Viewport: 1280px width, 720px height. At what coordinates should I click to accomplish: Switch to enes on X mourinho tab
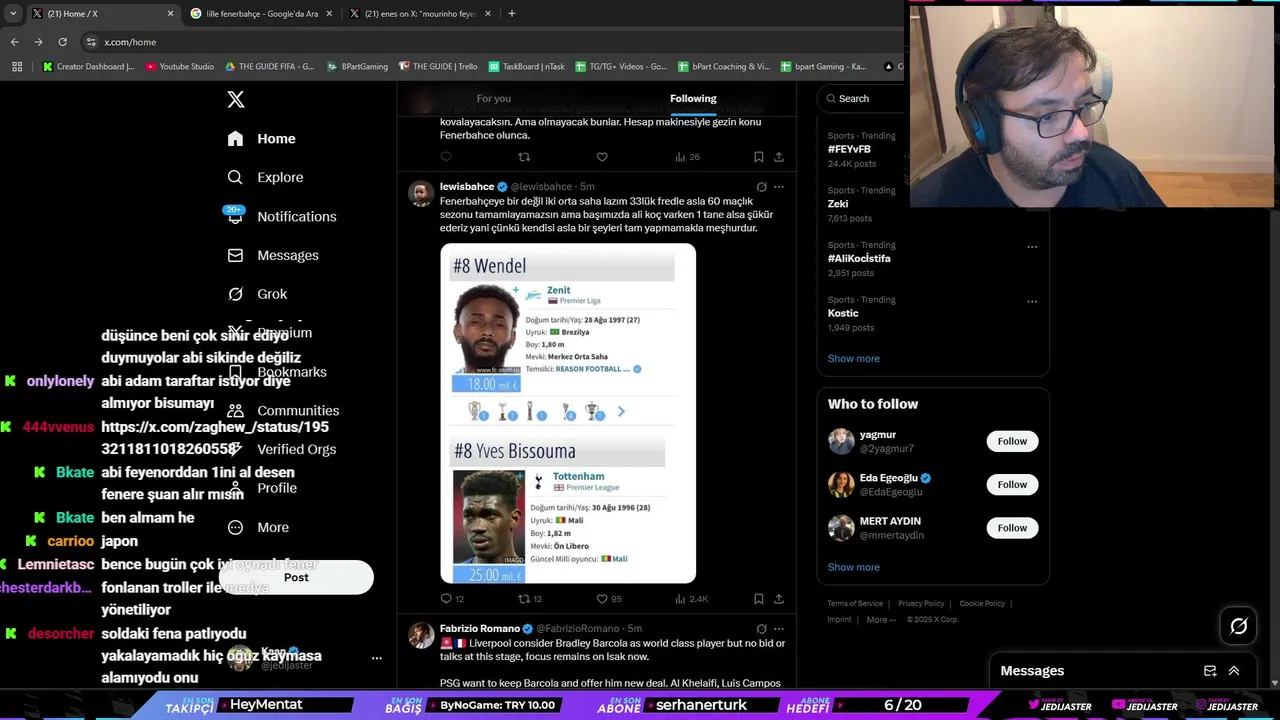(x=420, y=14)
